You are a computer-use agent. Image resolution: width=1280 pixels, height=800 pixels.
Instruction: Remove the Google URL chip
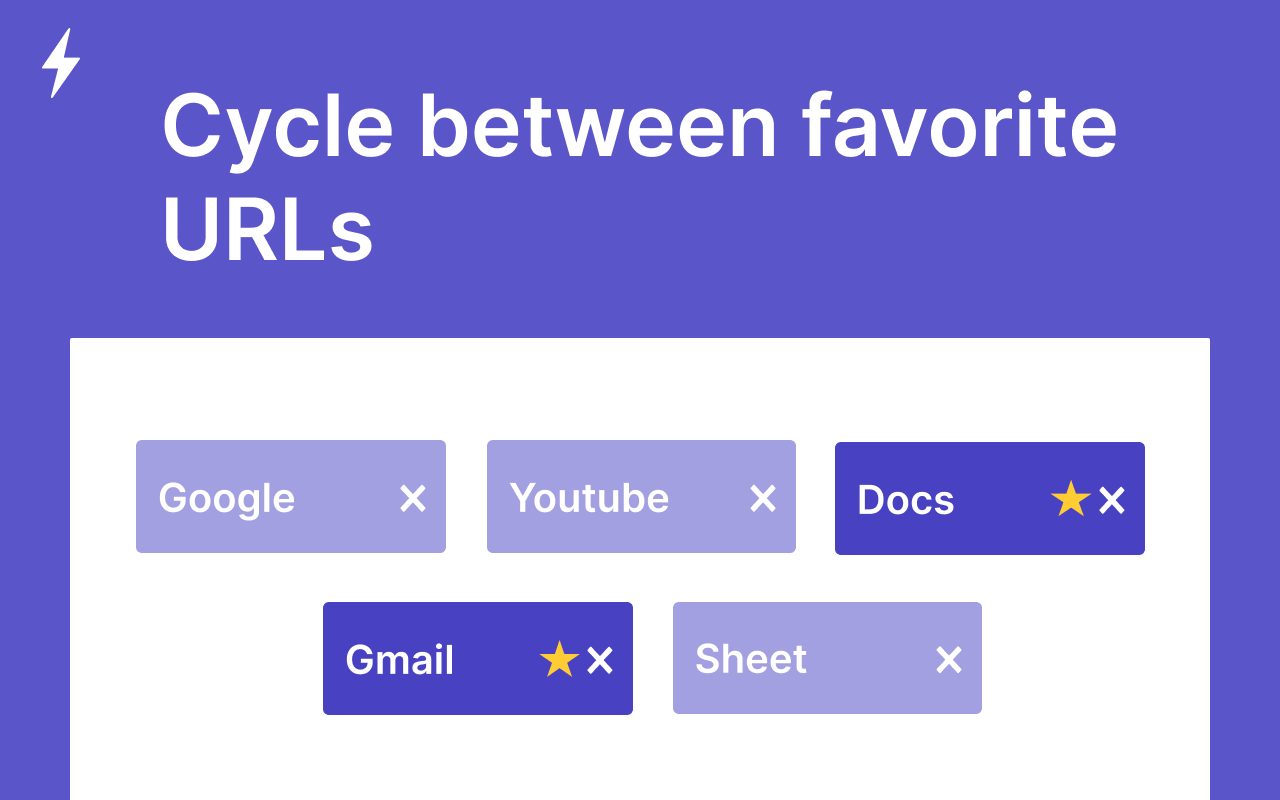[413, 498]
